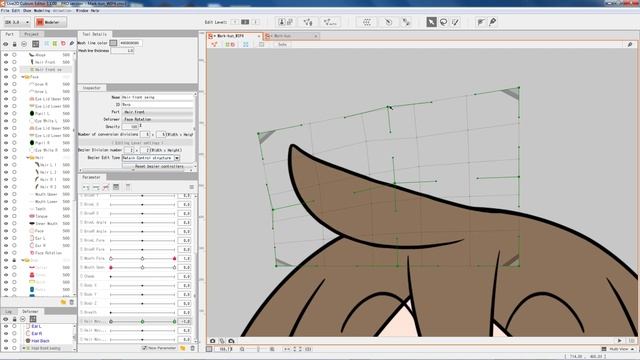Click the new folder icon in Part panel
Screen dimensions: 640x360
pyautogui.click(x=63, y=302)
